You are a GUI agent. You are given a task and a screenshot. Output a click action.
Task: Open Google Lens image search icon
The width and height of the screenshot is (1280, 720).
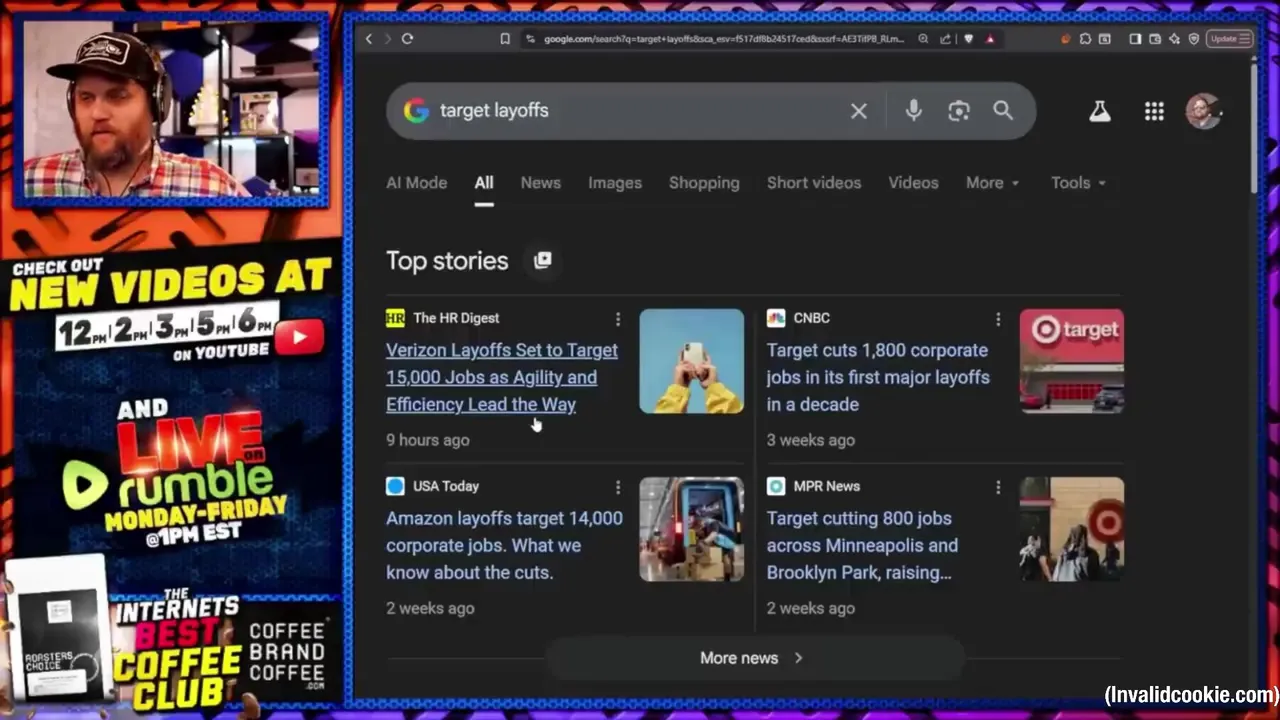(x=959, y=111)
